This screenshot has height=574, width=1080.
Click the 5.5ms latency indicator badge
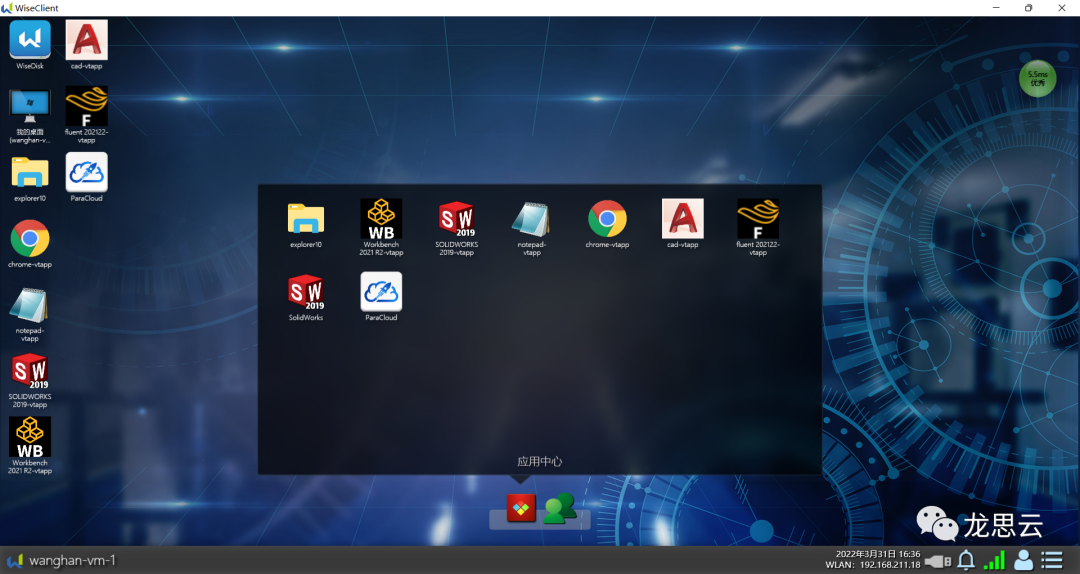[x=1037, y=78]
